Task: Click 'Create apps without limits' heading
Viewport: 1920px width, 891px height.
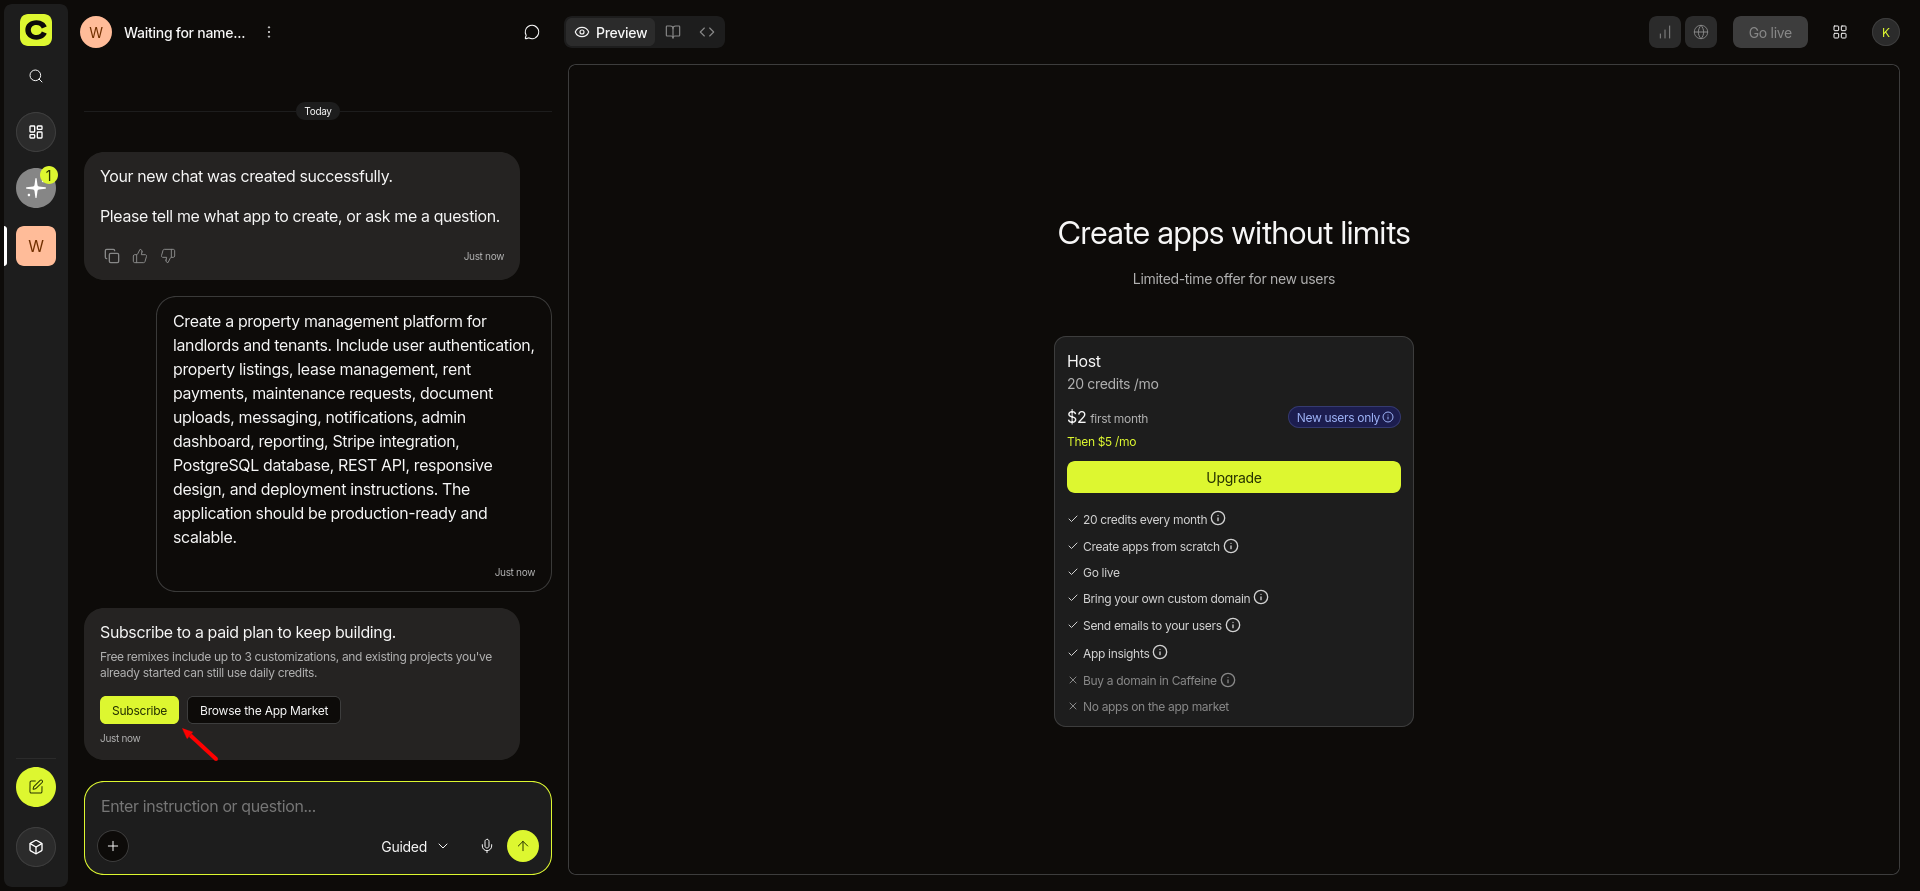Action: point(1234,233)
